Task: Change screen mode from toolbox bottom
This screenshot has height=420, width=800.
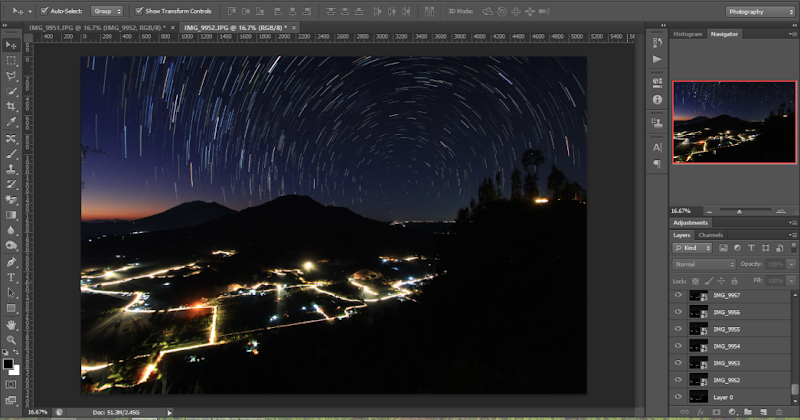Action: point(11,401)
